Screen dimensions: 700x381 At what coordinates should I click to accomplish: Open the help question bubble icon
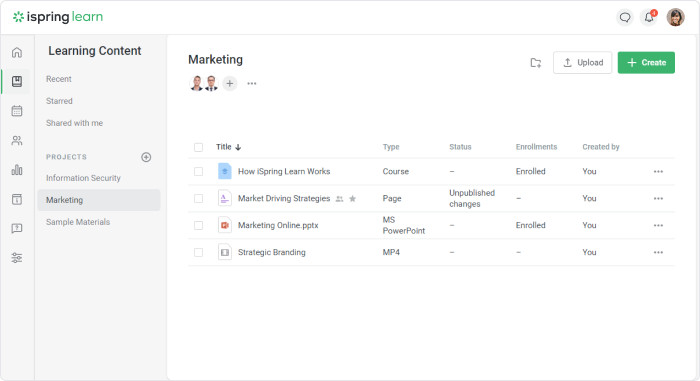(17, 229)
